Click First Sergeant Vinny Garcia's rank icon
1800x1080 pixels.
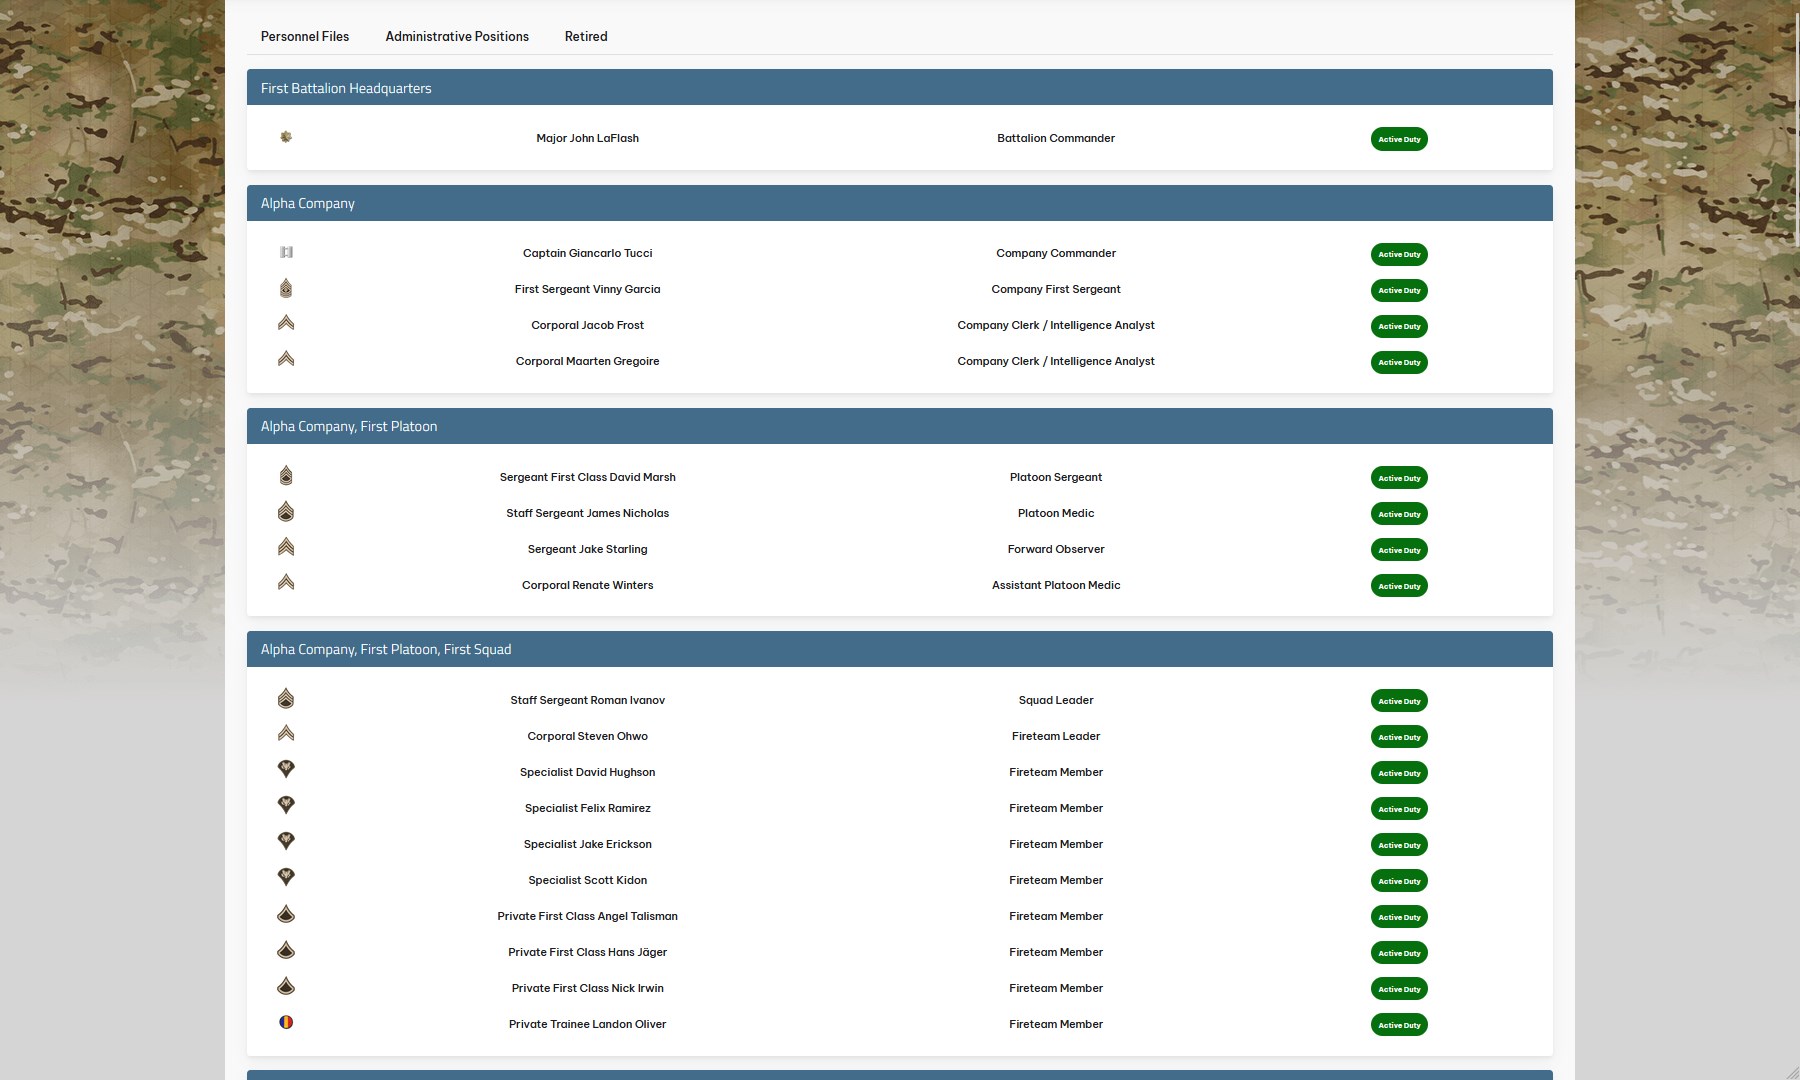tap(286, 289)
